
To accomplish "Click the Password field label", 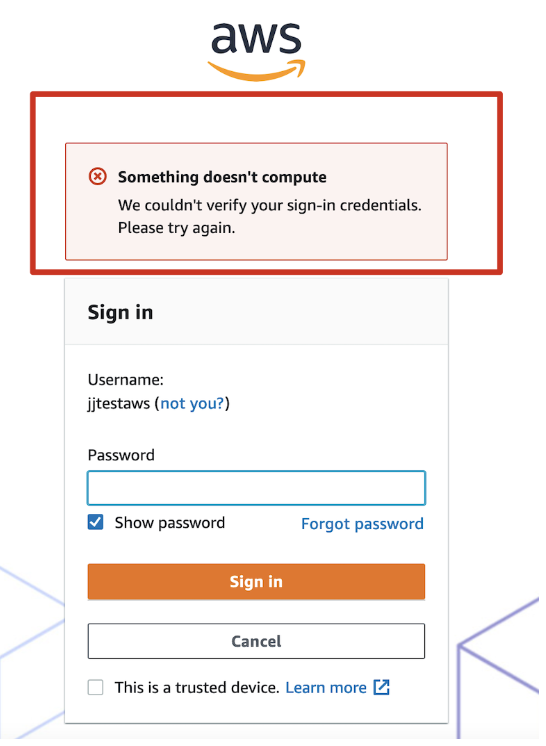I will point(121,455).
